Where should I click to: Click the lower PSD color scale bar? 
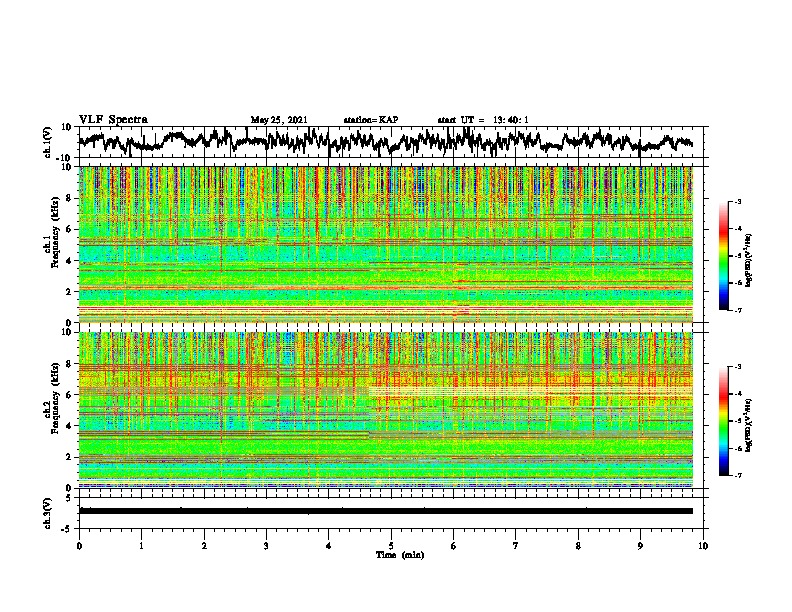pyautogui.click(x=723, y=421)
